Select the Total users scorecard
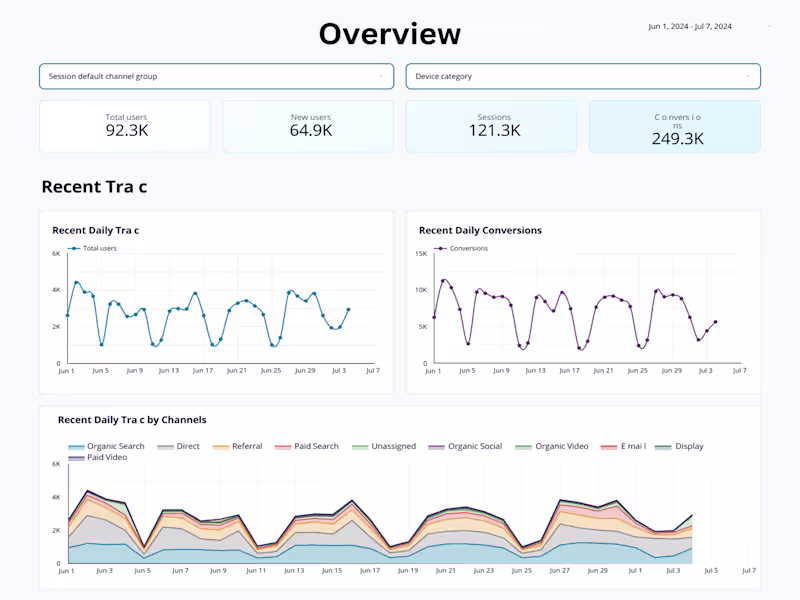This screenshot has width=800, height=600. 125,126
